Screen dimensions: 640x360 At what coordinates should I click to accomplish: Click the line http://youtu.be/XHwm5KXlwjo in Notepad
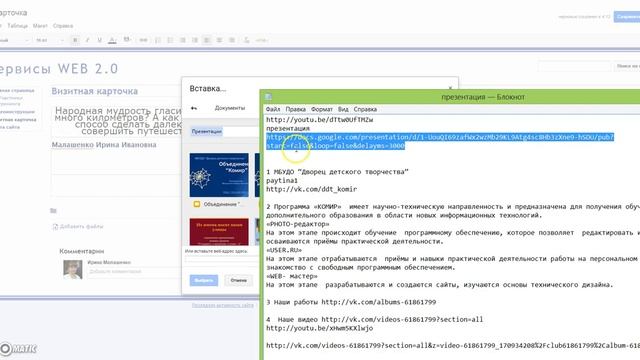click(320, 328)
